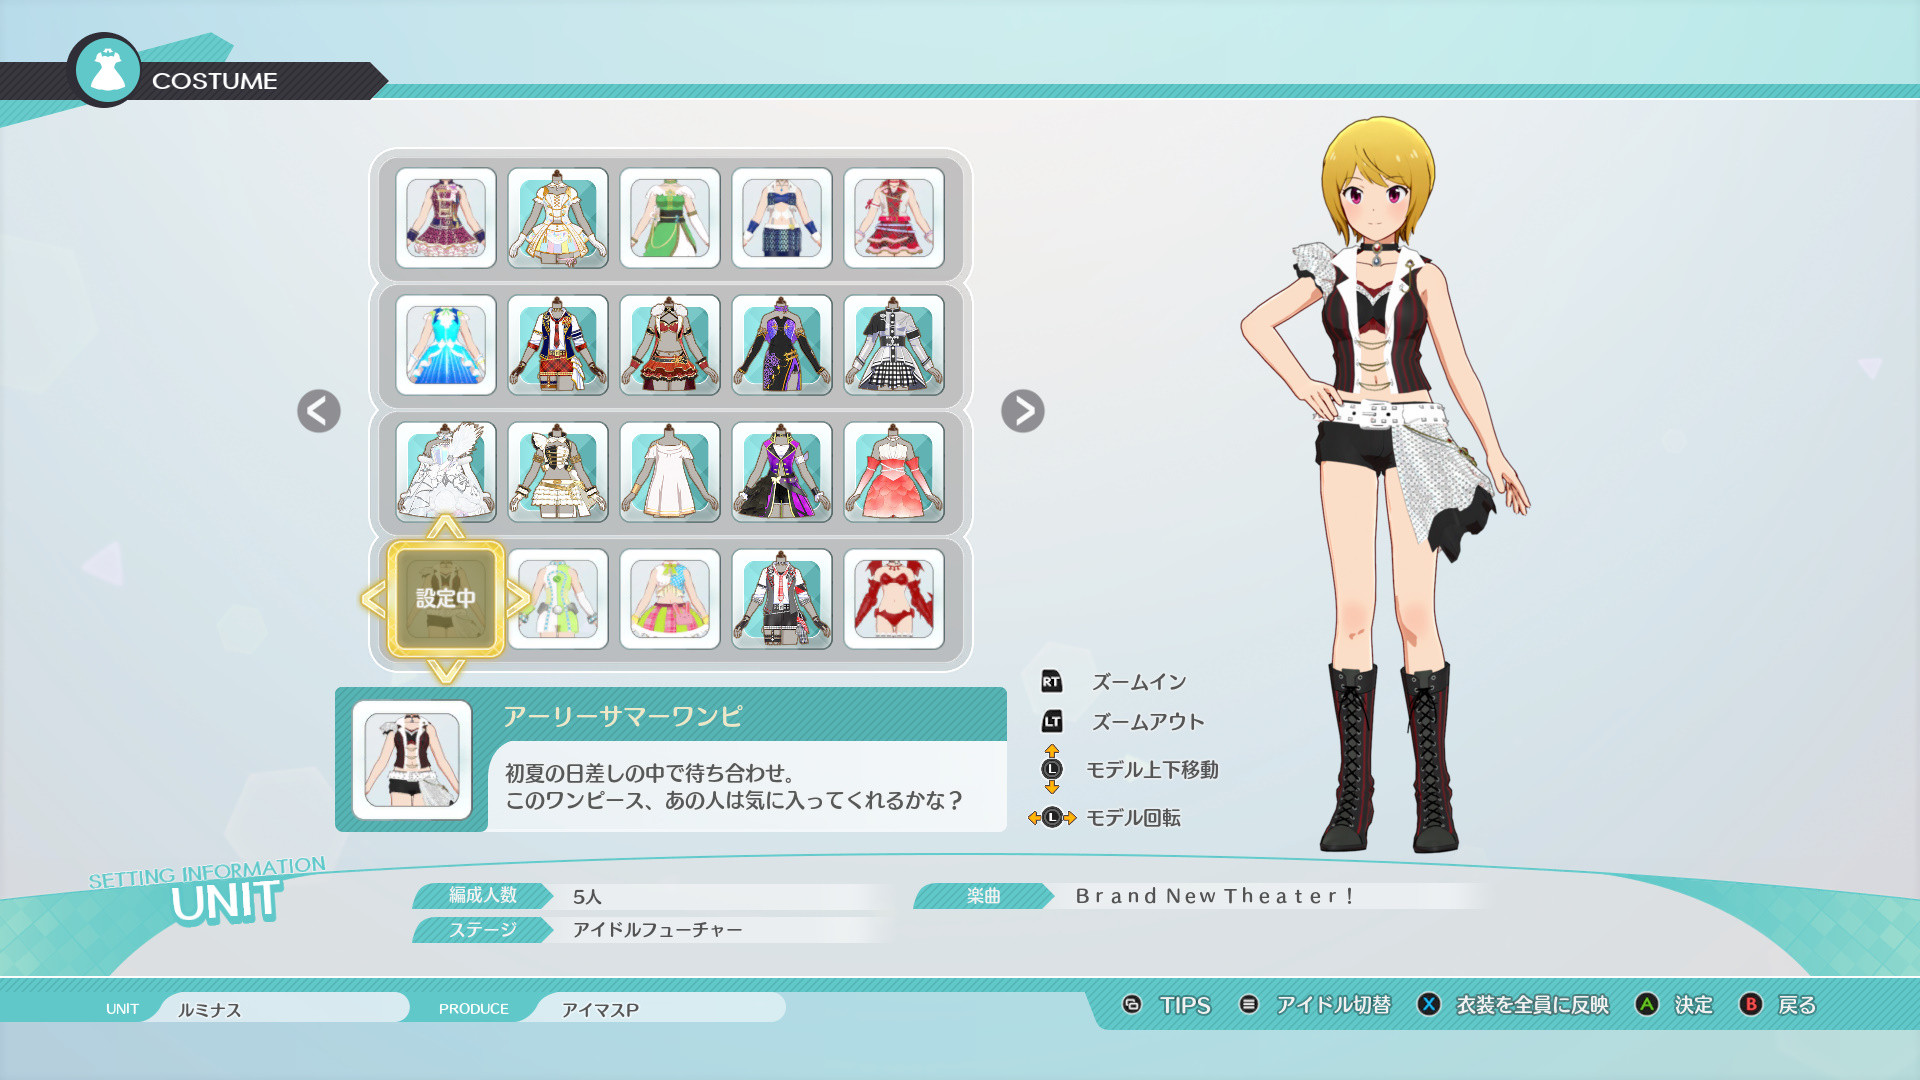Viewport: 1920px width, 1080px height.
Task: Click the checkered black-and-white dress costume
Action: (x=894, y=345)
